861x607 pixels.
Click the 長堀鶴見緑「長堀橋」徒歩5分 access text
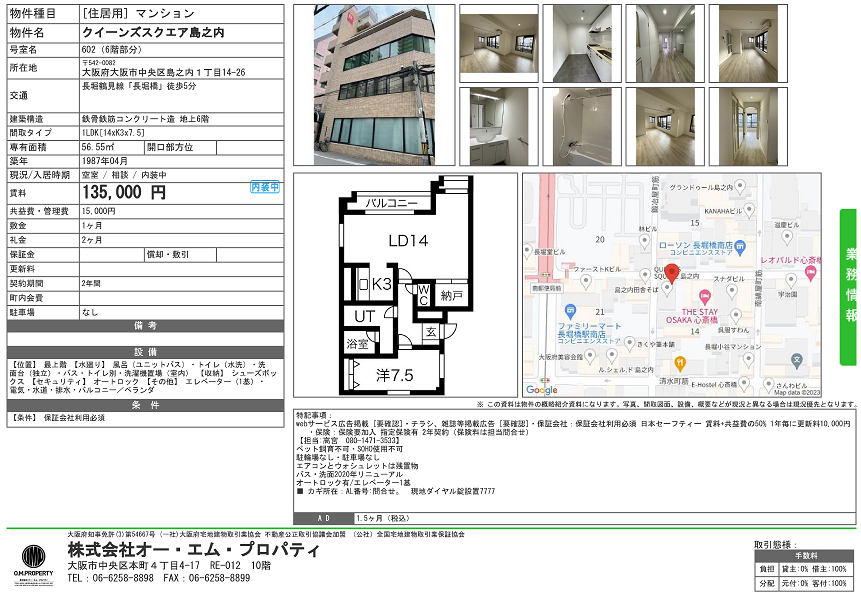(x=139, y=86)
